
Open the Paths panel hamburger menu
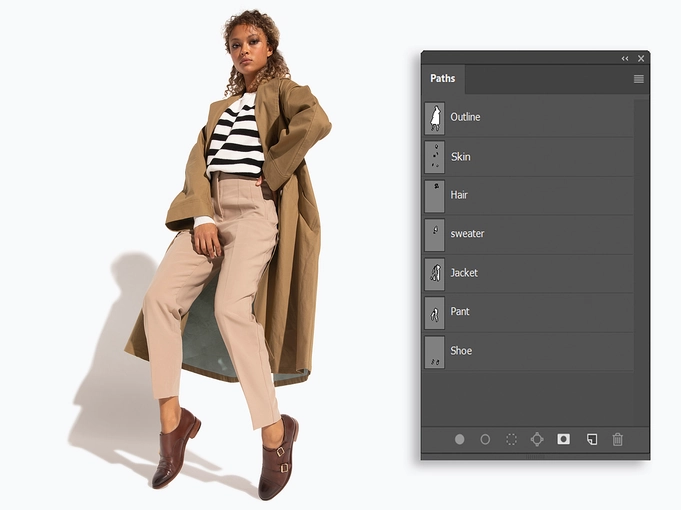click(638, 79)
